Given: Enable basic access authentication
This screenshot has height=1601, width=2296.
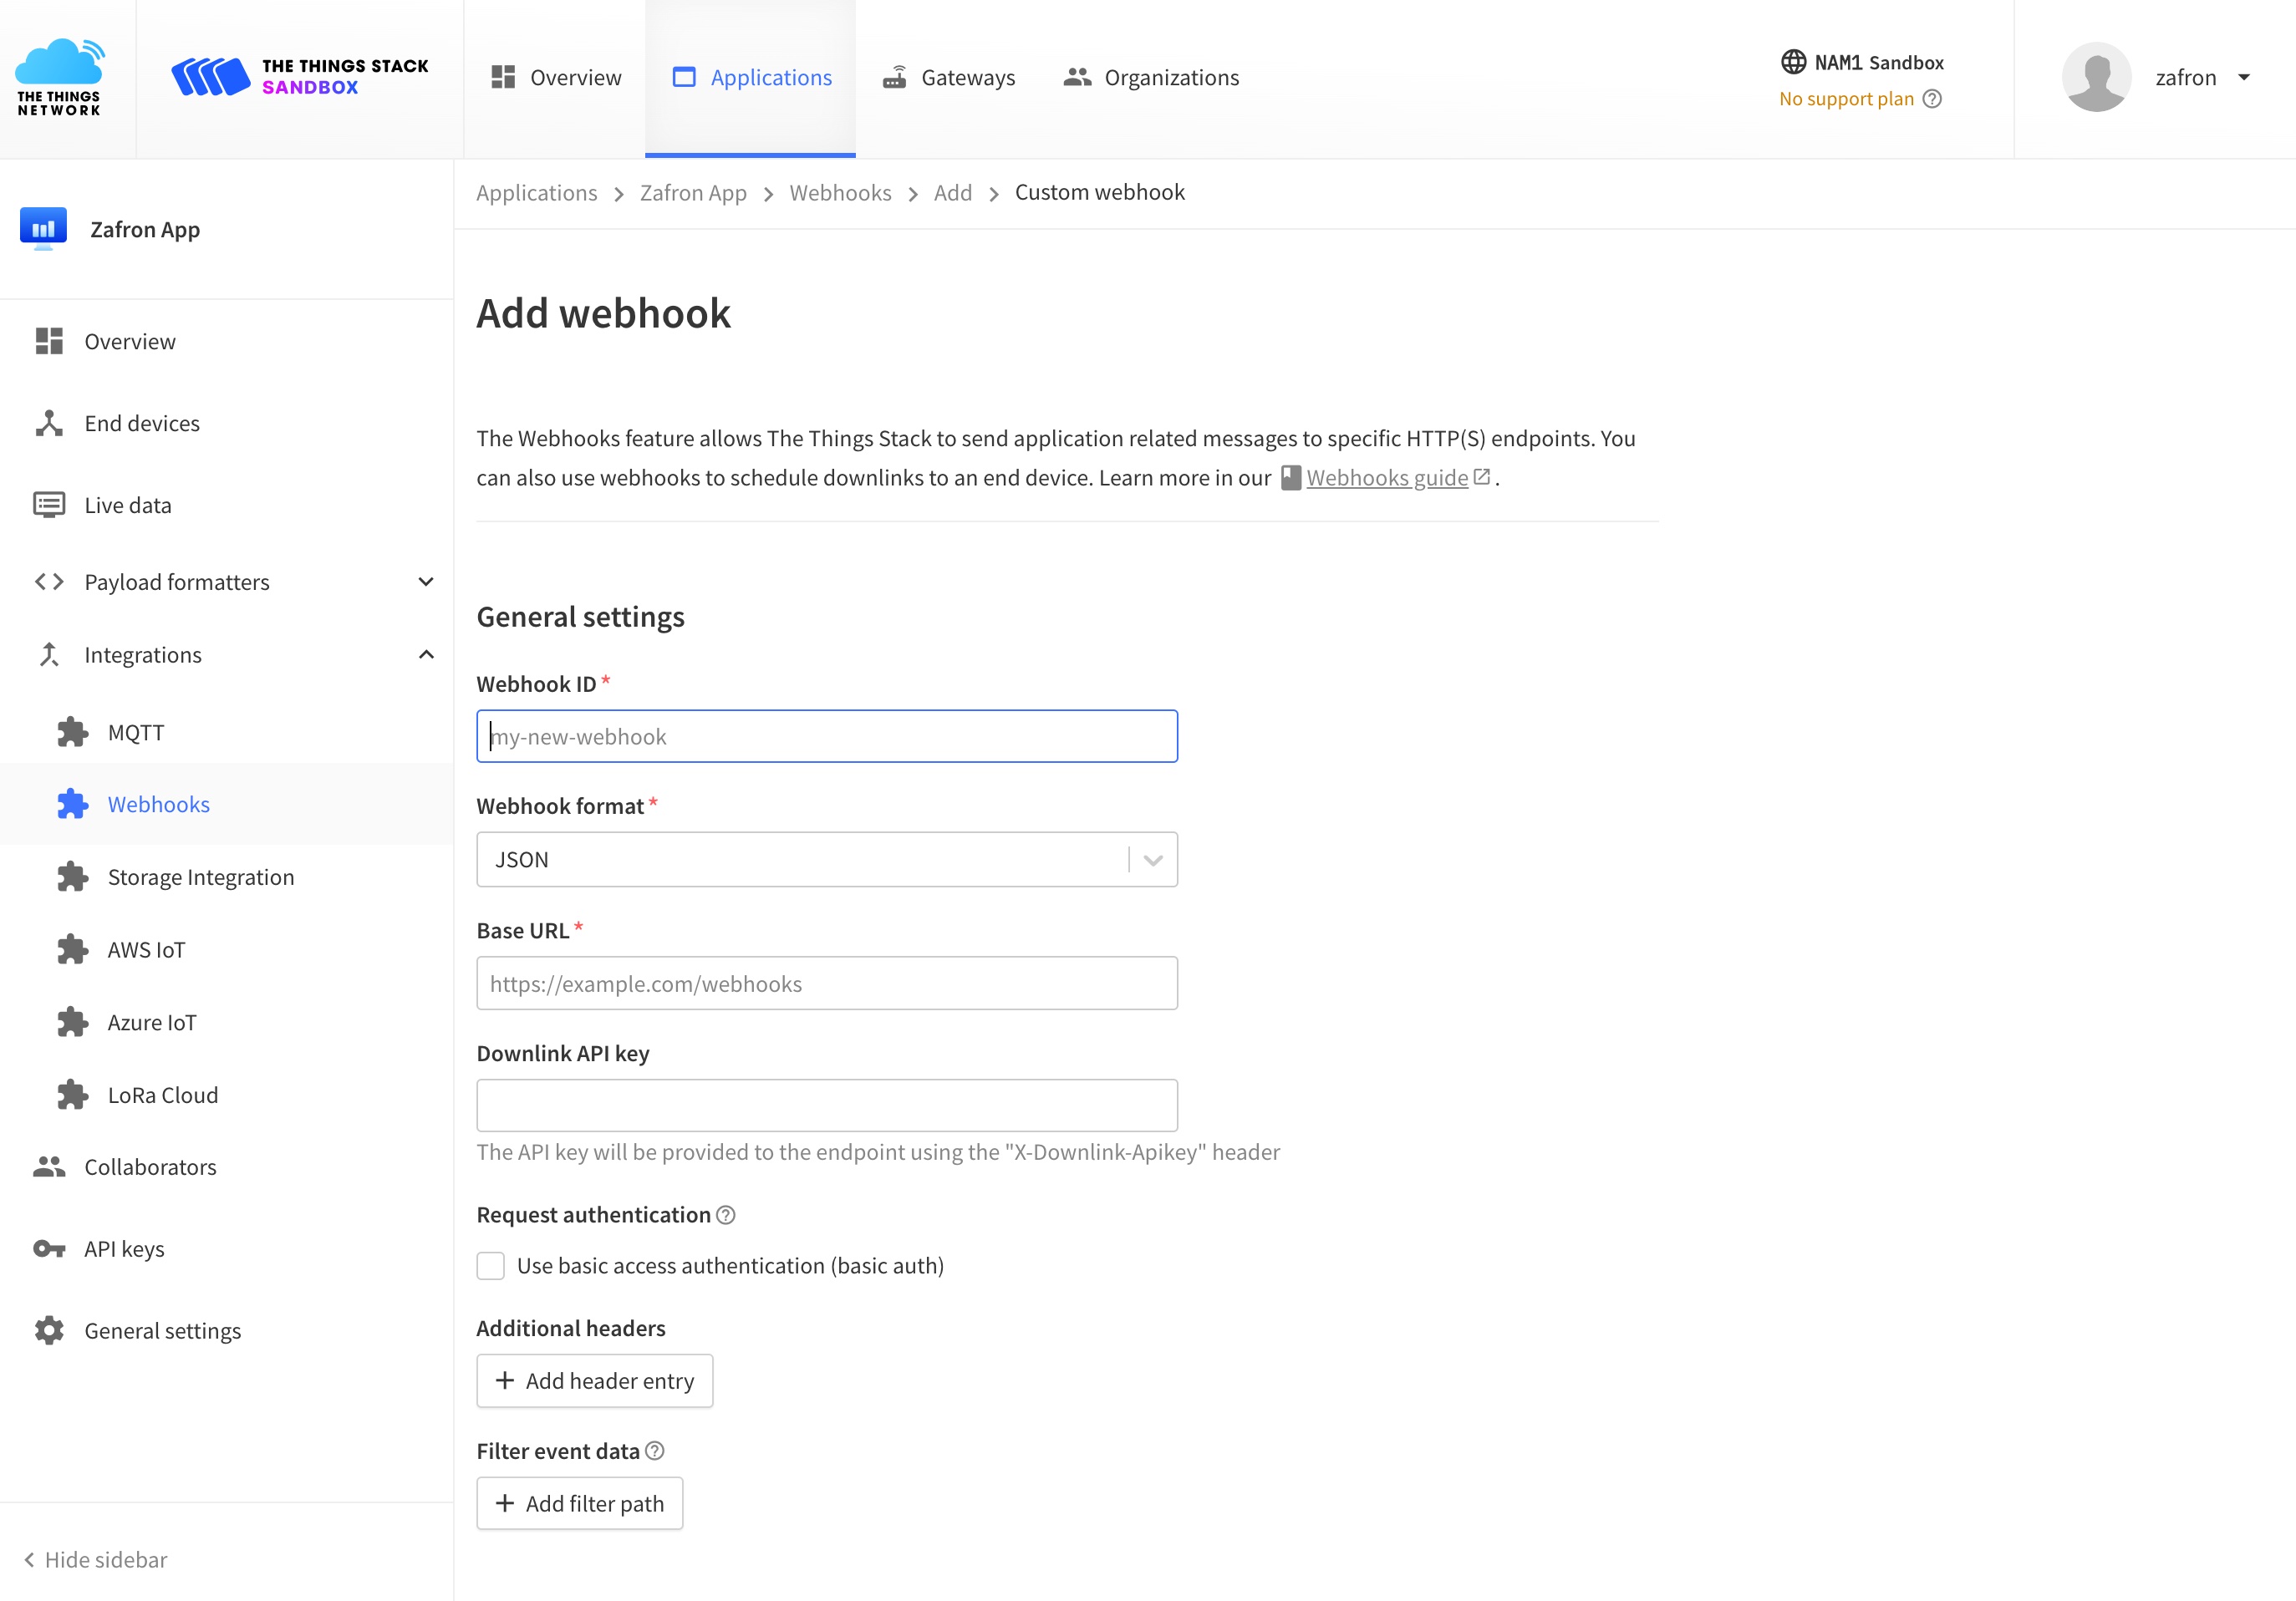Looking at the screenshot, I should (x=491, y=1265).
